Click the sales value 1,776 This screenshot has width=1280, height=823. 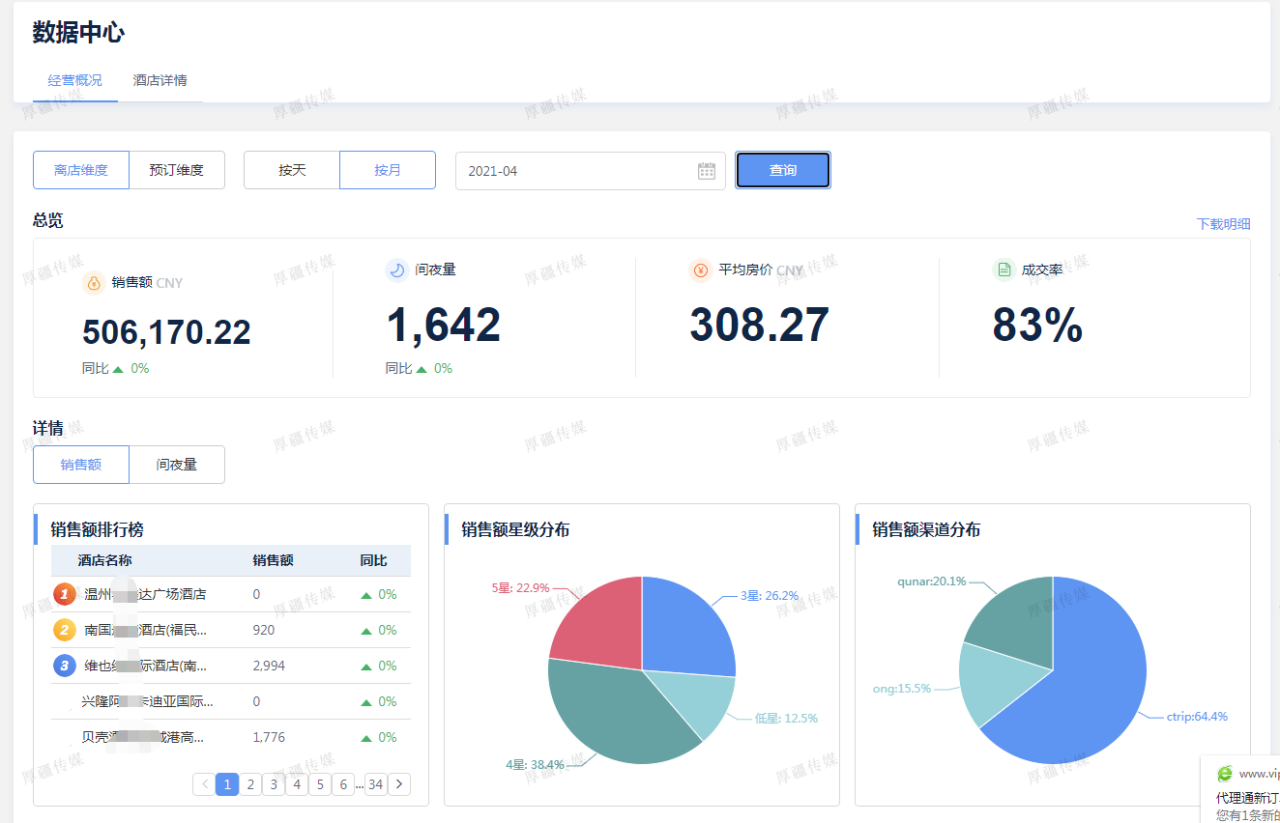(269, 738)
